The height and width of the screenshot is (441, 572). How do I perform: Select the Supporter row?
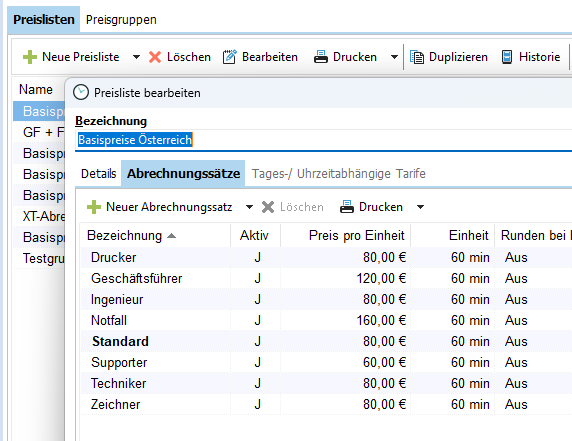click(x=326, y=363)
